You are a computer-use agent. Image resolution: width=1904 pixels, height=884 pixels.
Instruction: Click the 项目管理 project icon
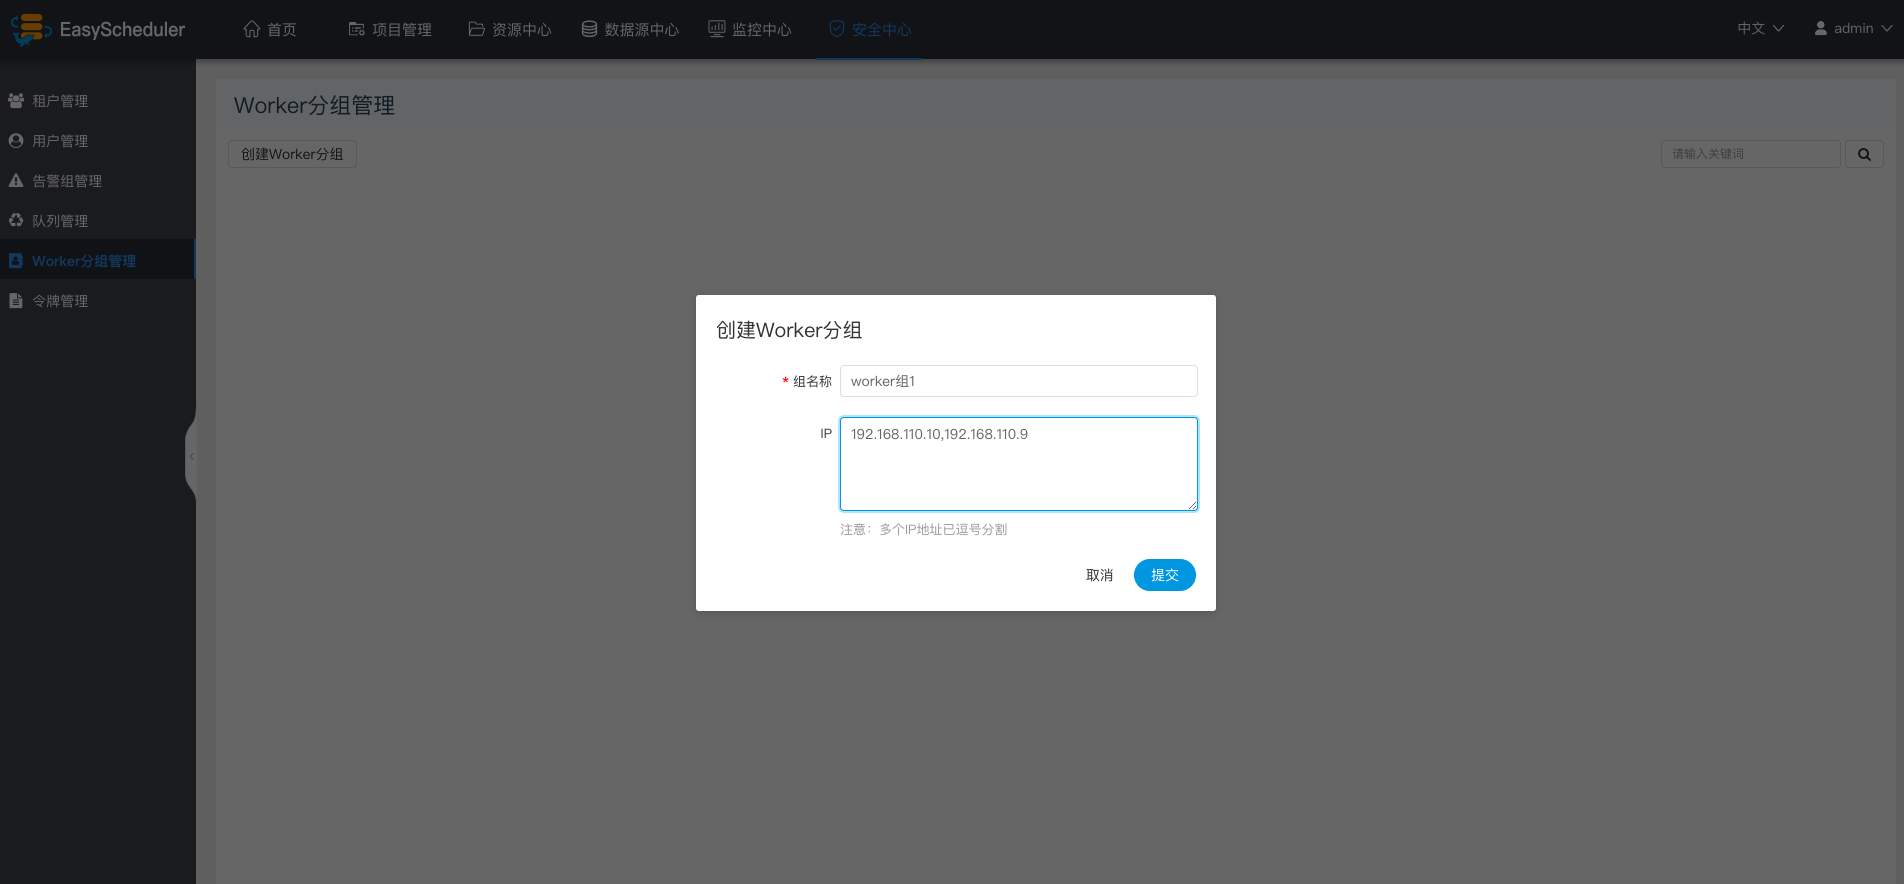356,29
